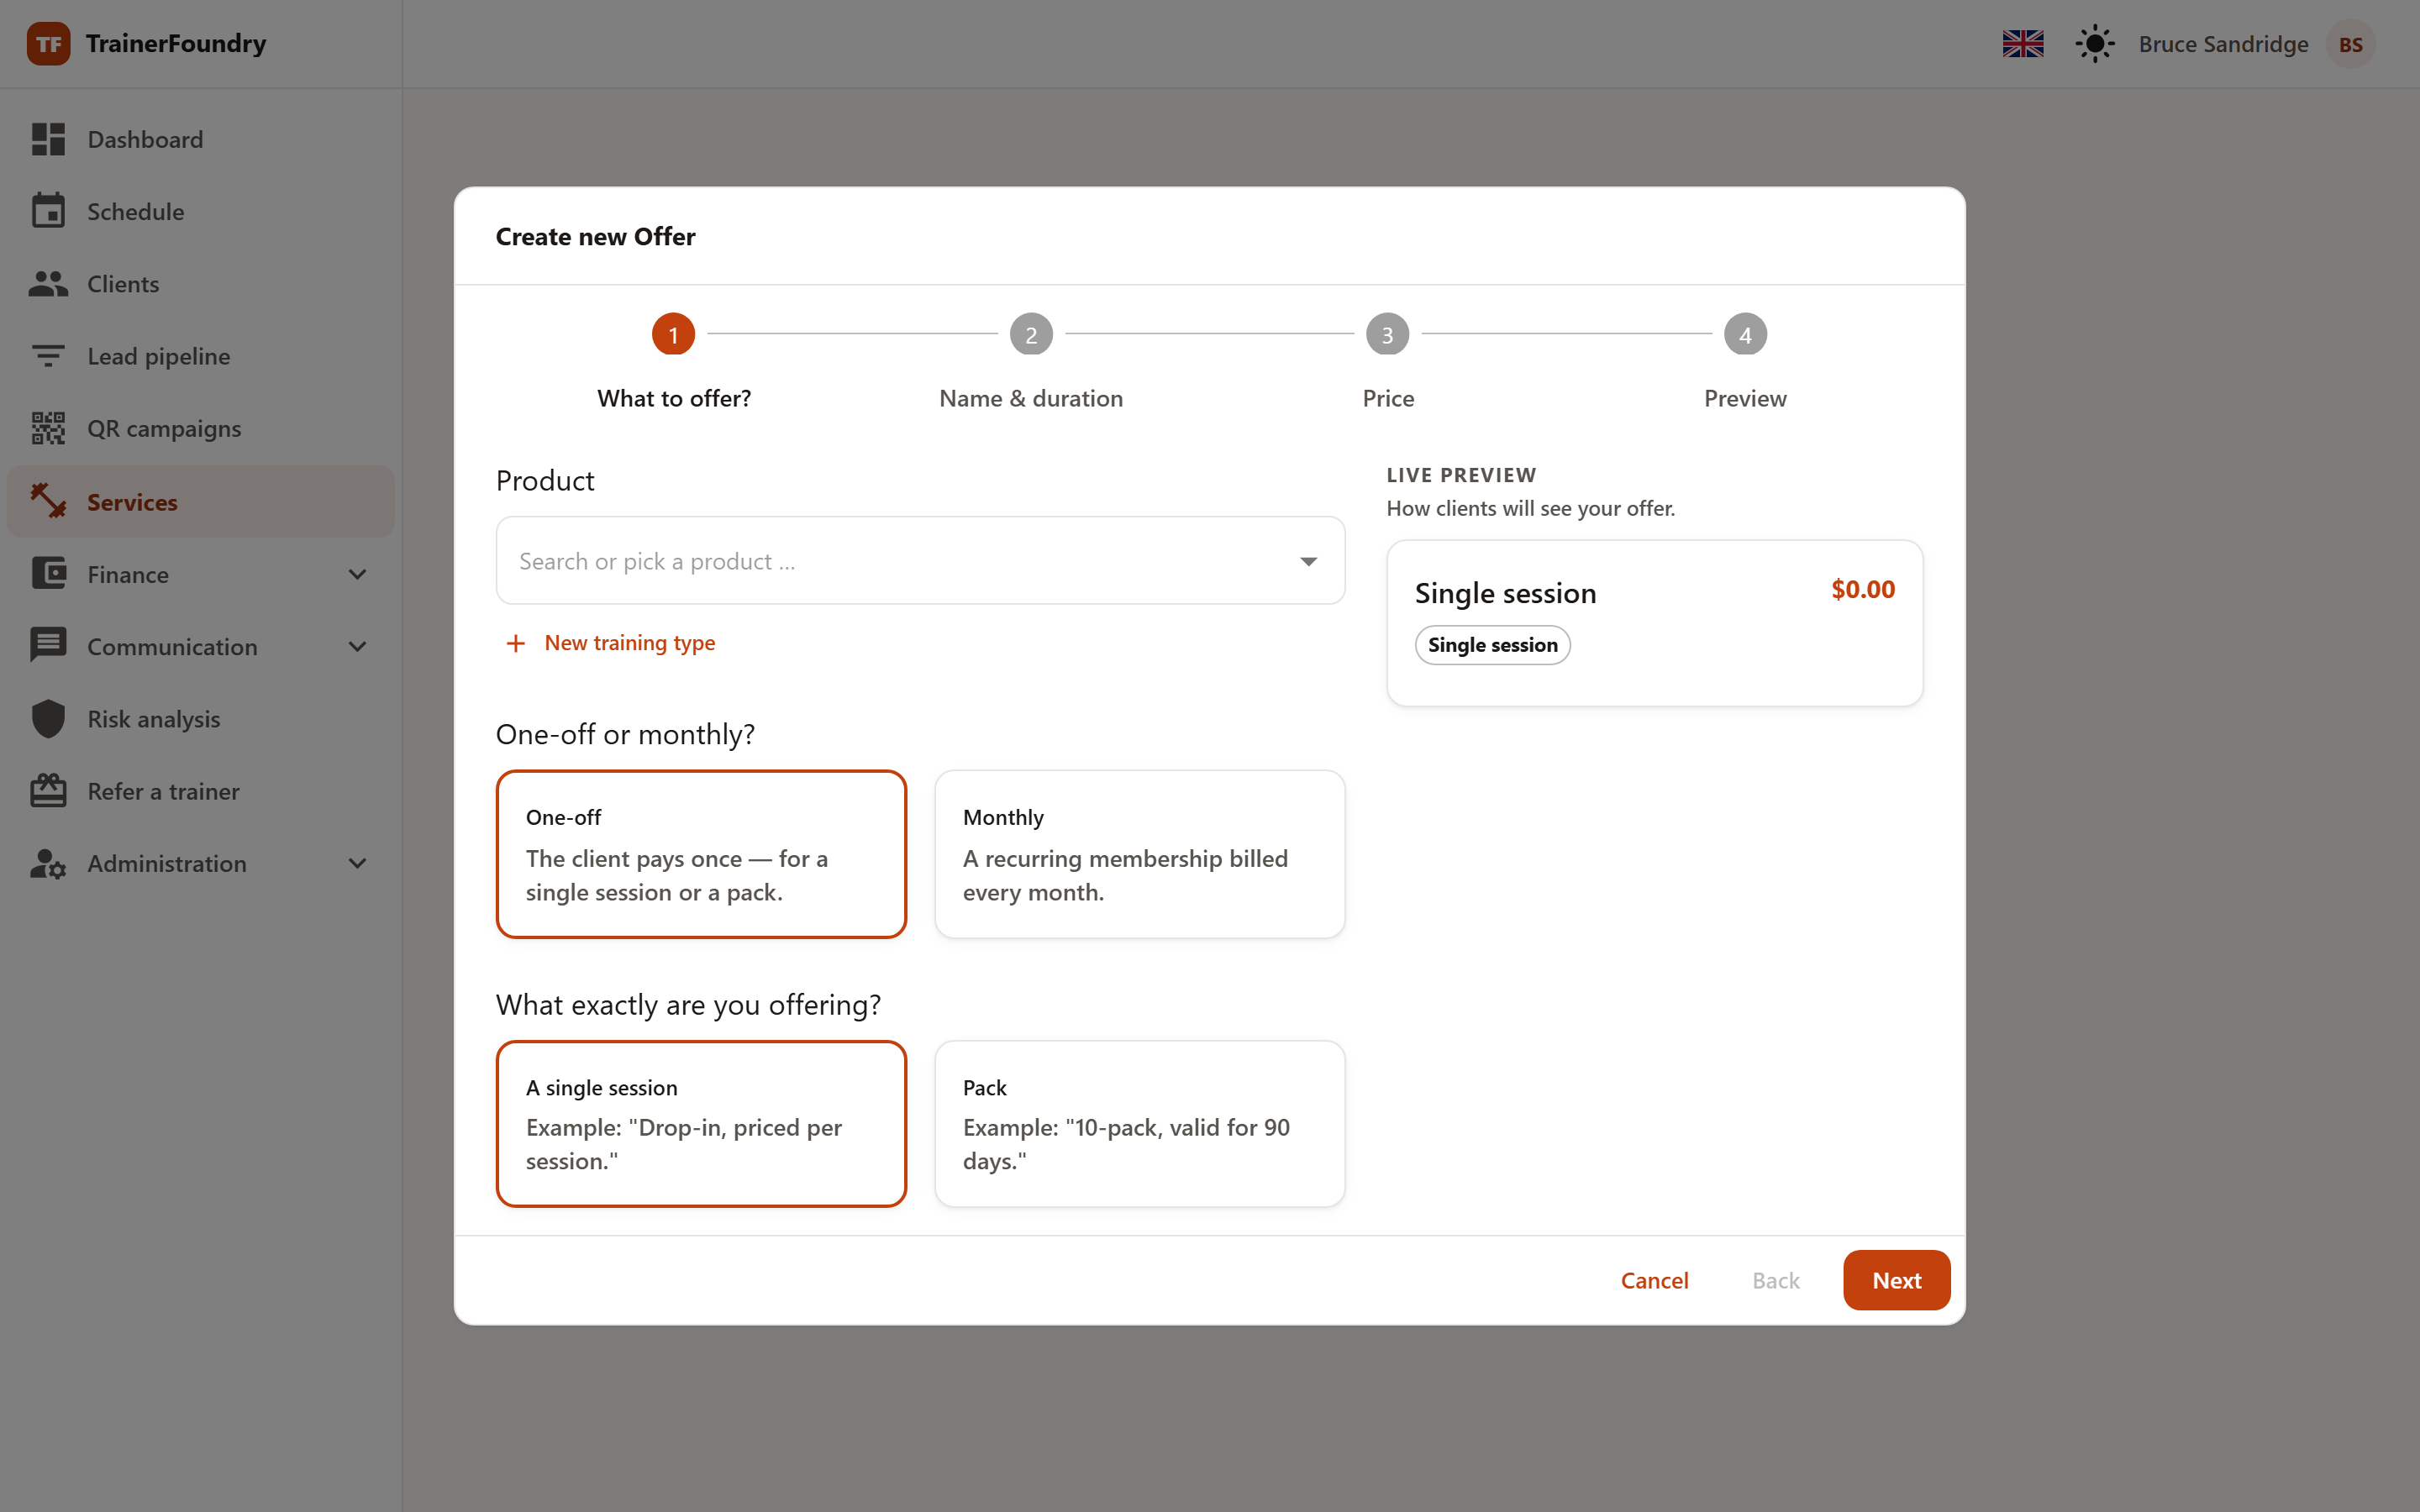Open the BS user avatar

coord(2350,44)
